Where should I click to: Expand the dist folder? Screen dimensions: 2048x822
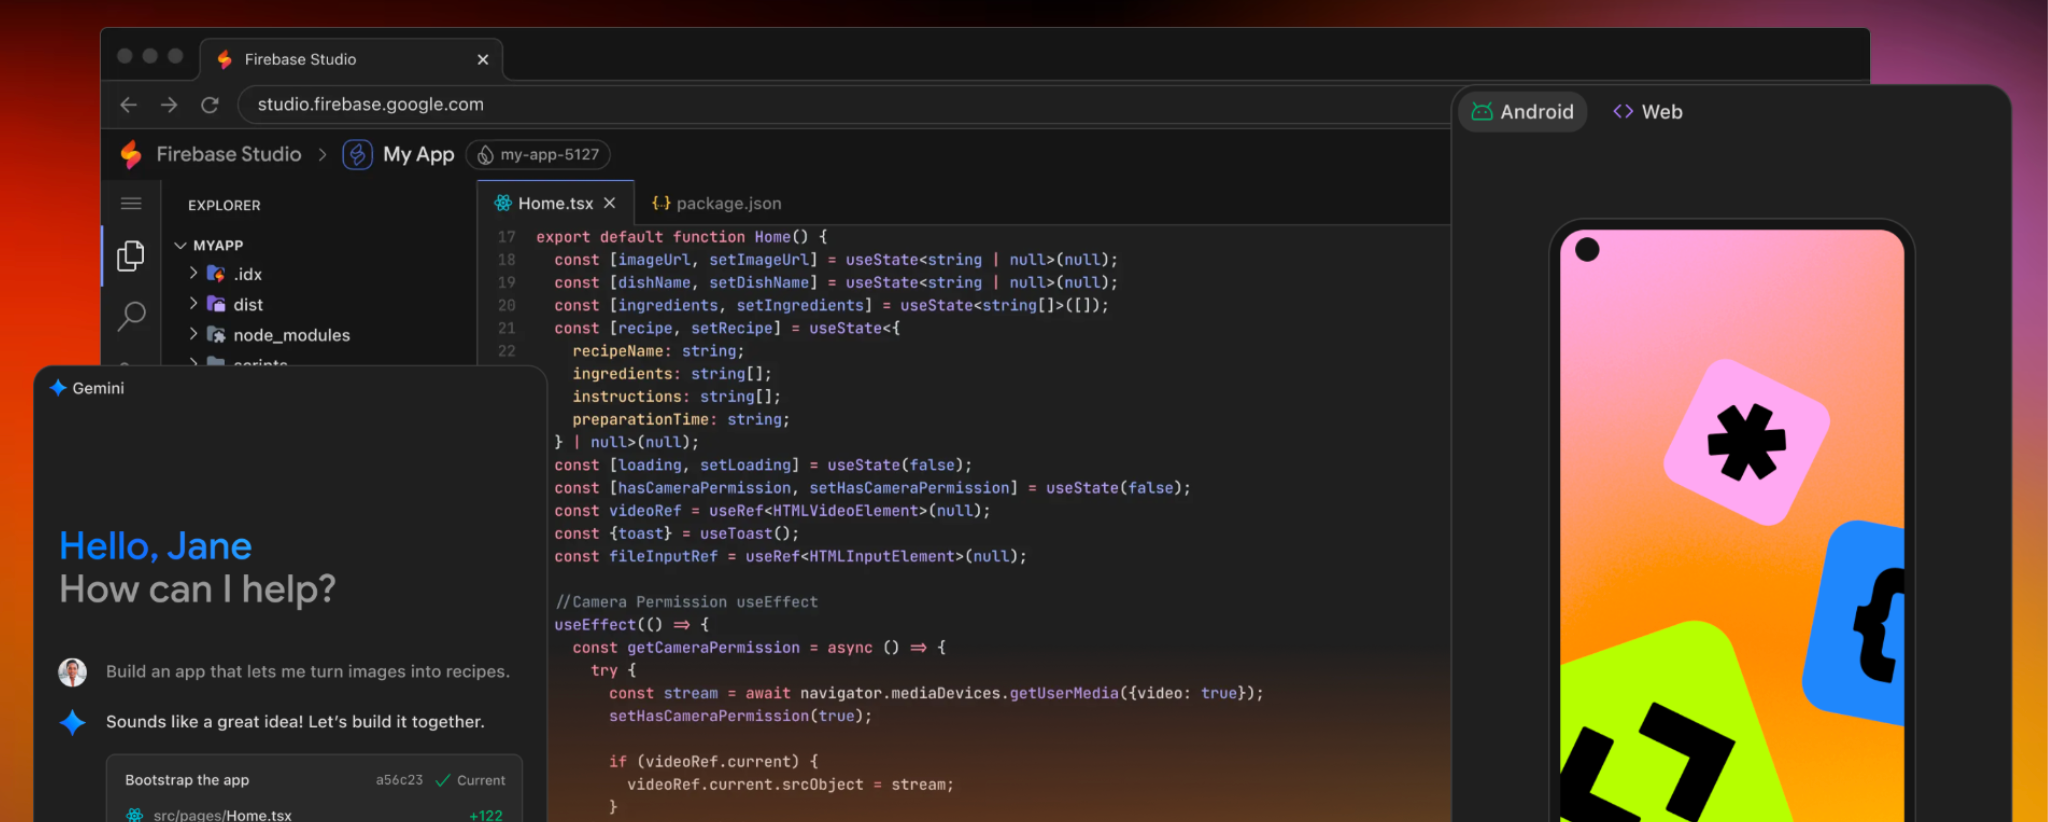tap(194, 304)
